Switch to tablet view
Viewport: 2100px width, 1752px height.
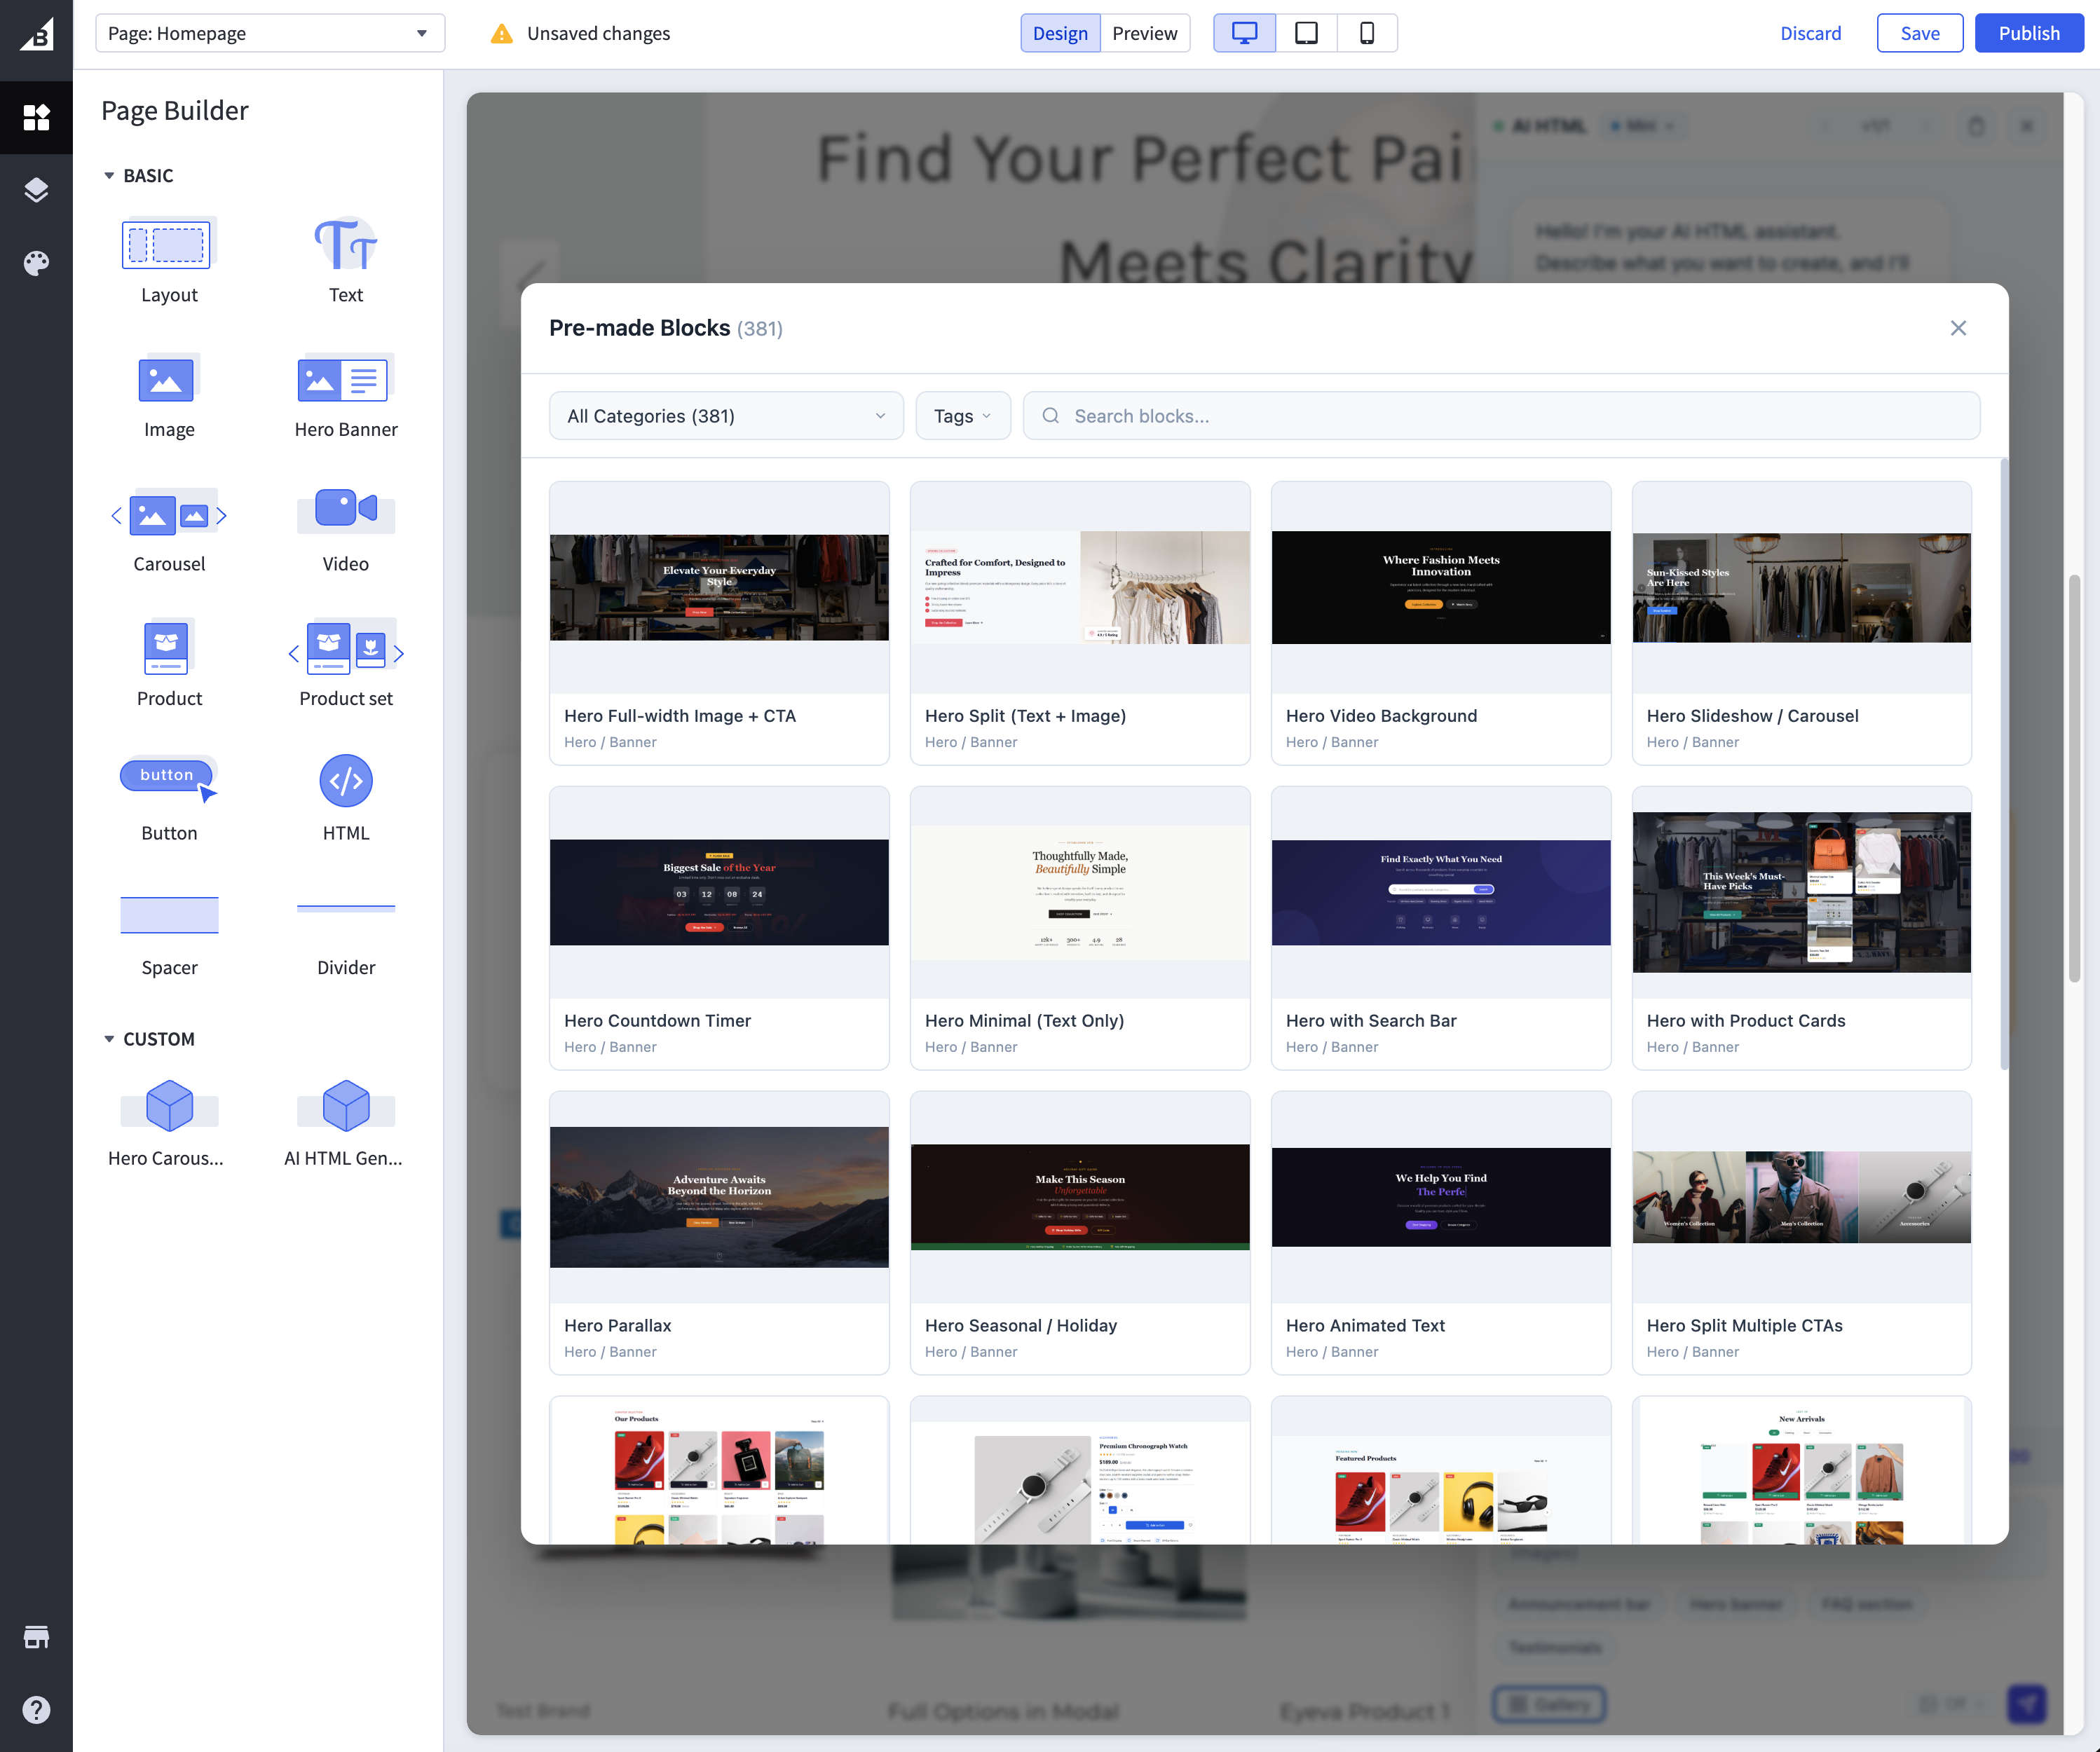pyautogui.click(x=1305, y=32)
